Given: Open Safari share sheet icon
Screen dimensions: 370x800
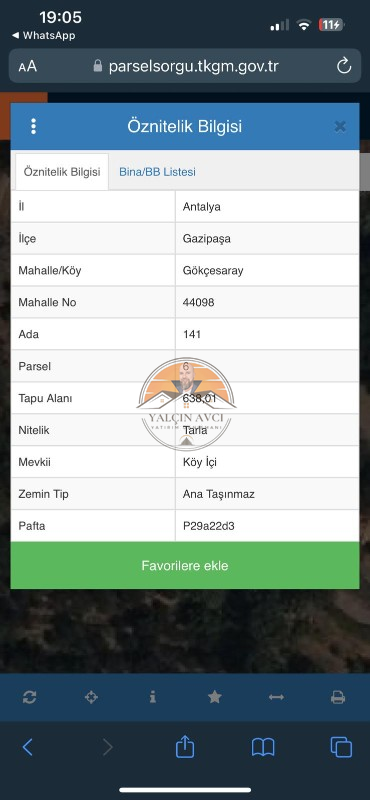Looking at the screenshot, I should pyautogui.click(x=185, y=747).
